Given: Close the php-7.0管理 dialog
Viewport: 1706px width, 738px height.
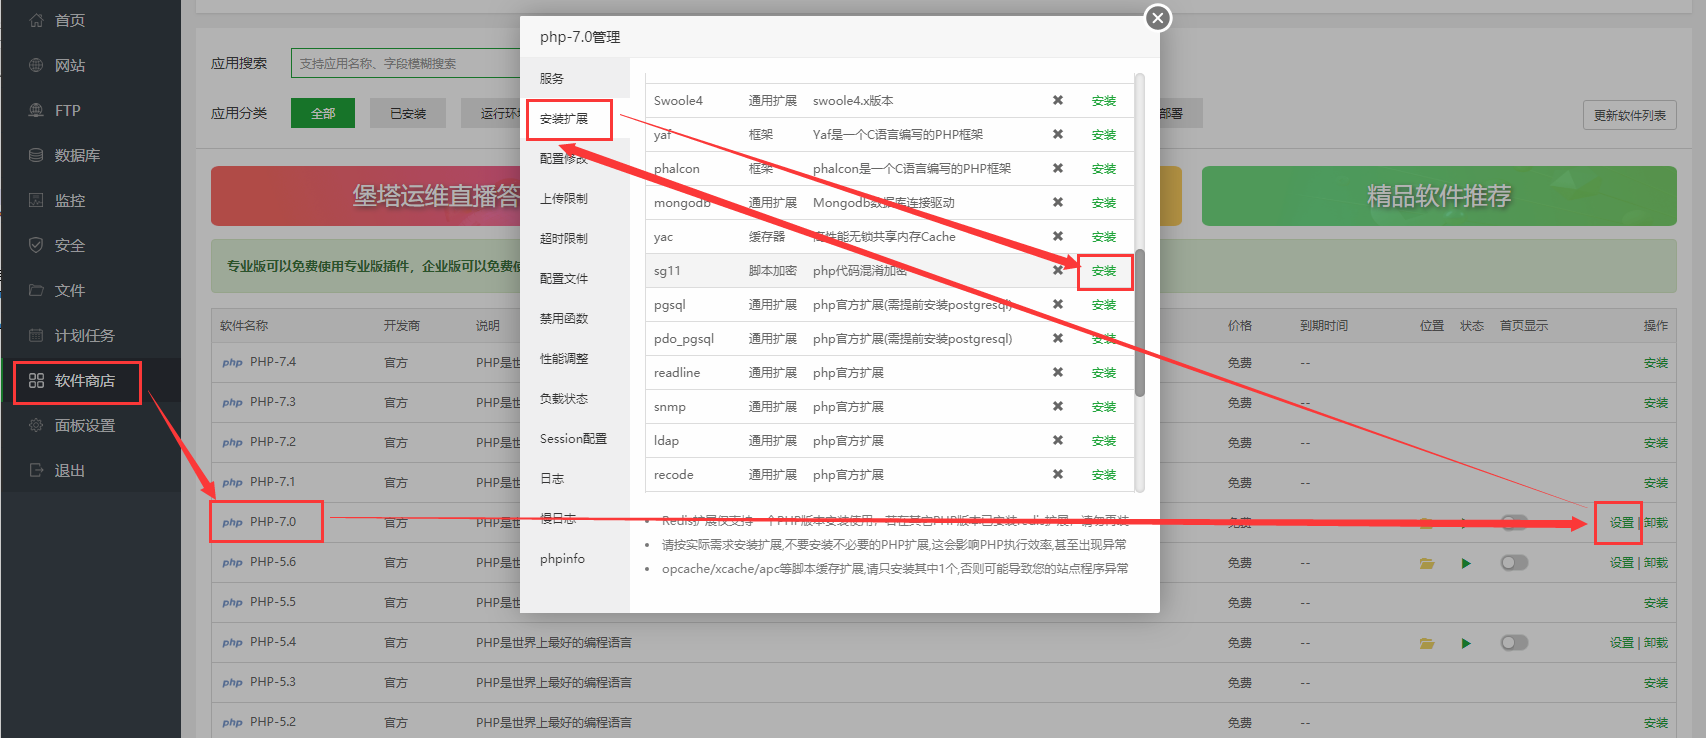Looking at the screenshot, I should 1157,18.
